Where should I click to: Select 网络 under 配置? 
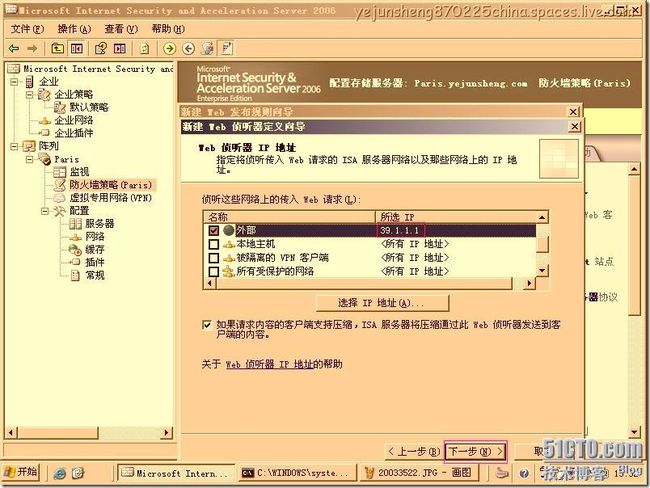[x=95, y=237]
